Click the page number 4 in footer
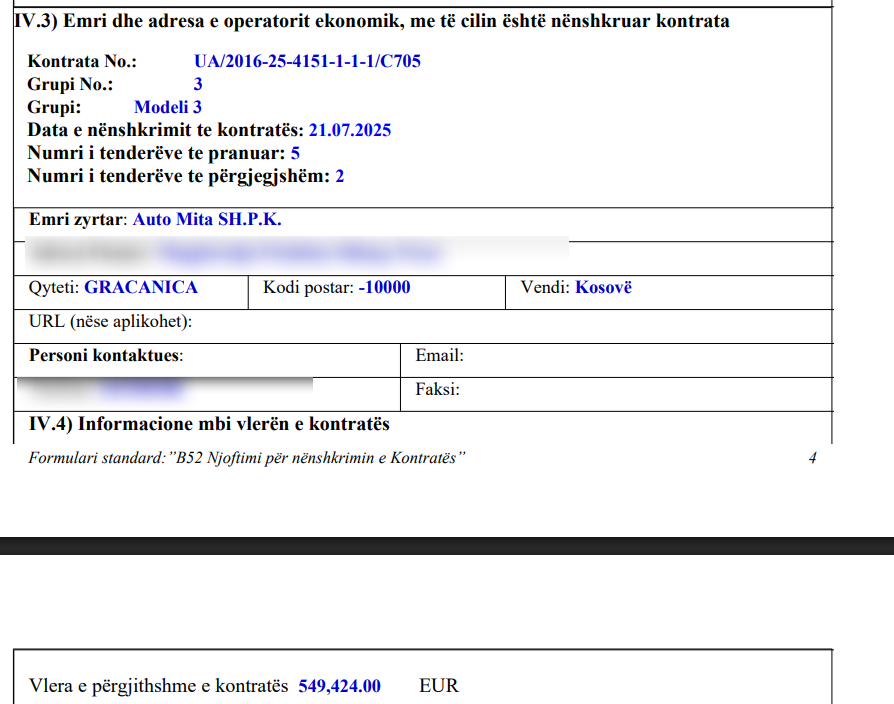The height and width of the screenshot is (704, 894). click(x=812, y=458)
